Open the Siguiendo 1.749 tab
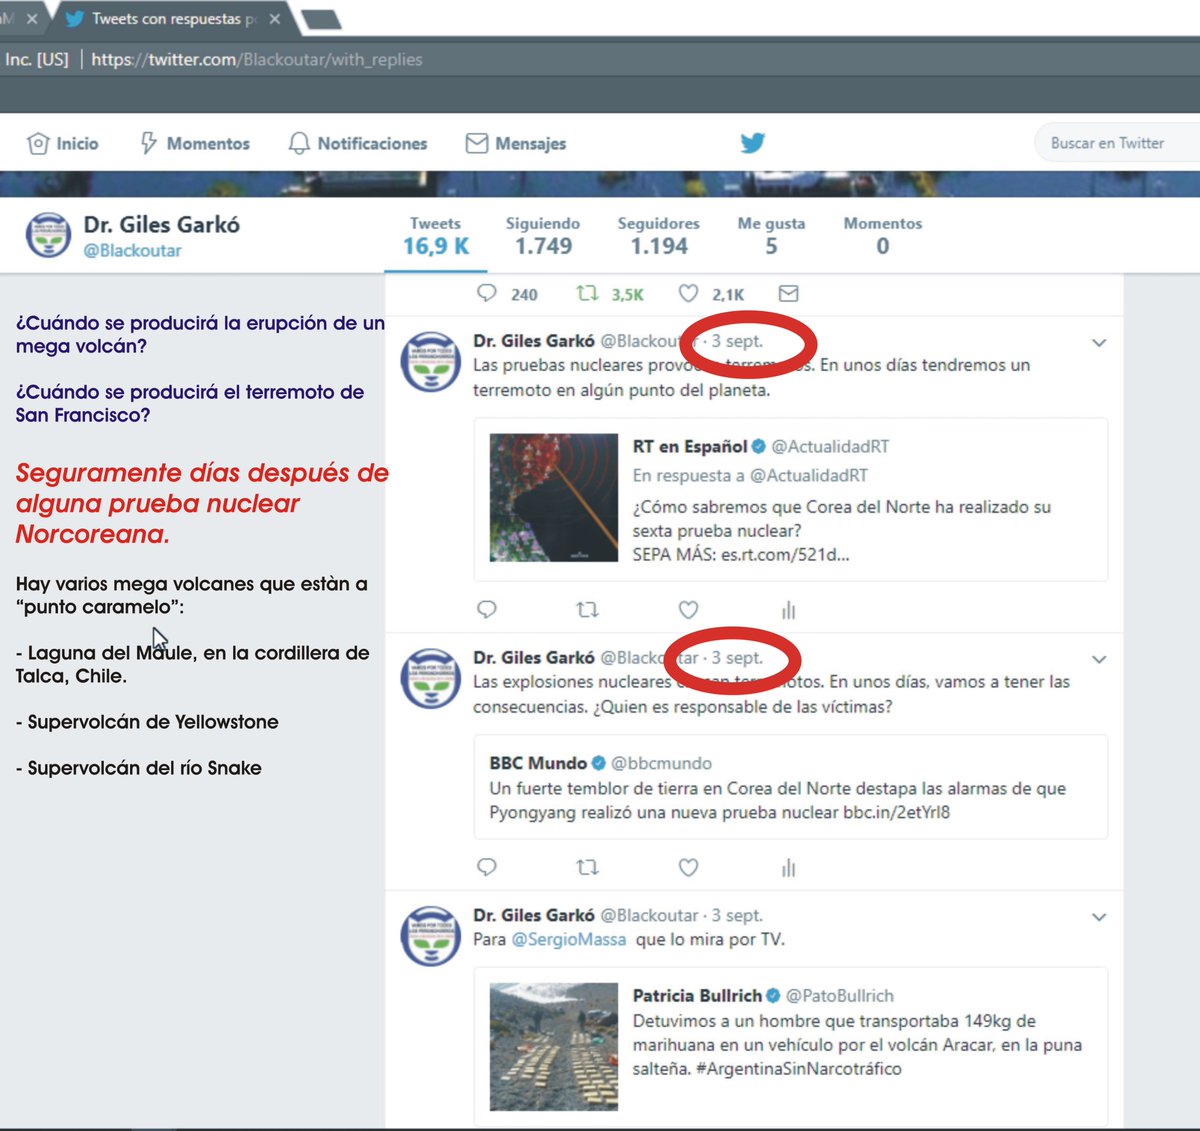The width and height of the screenshot is (1200, 1131). click(x=543, y=237)
